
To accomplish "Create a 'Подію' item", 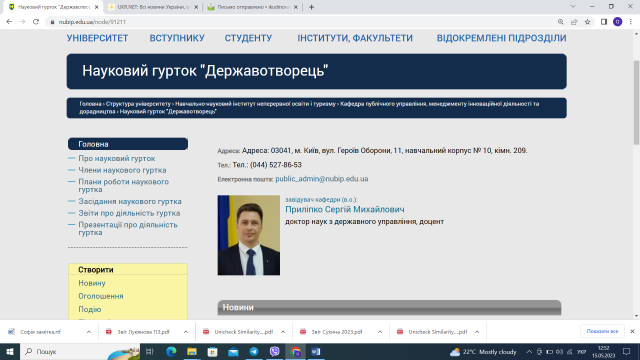I will [90, 309].
